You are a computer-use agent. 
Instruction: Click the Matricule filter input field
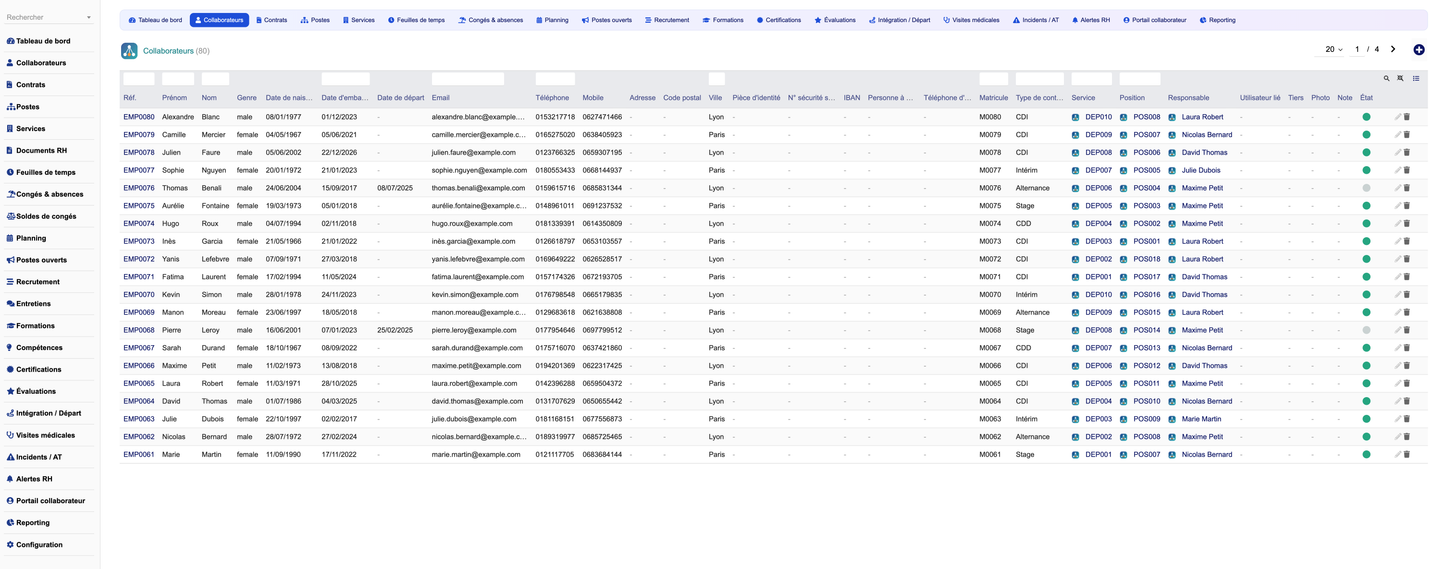point(993,78)
